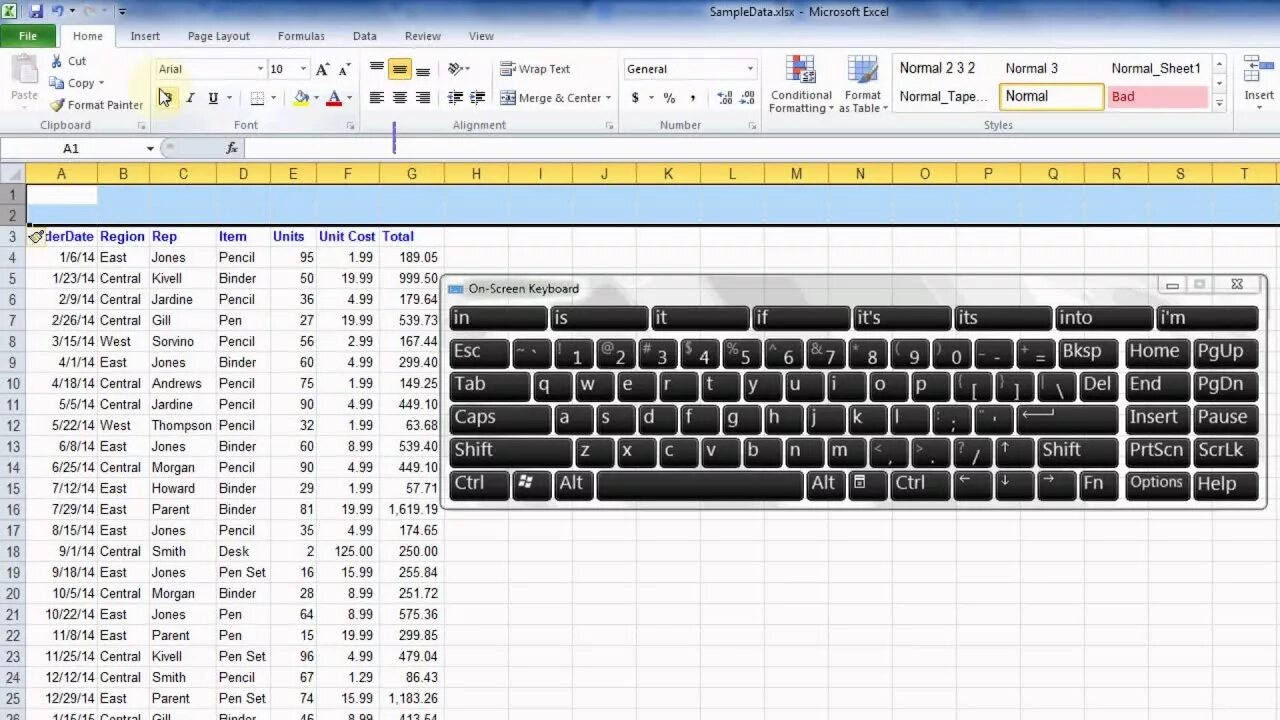Image resolution: width=1280 pixels, height=720 pixels.
Task: Click the Copy button
Action: [x=76, y=83]
